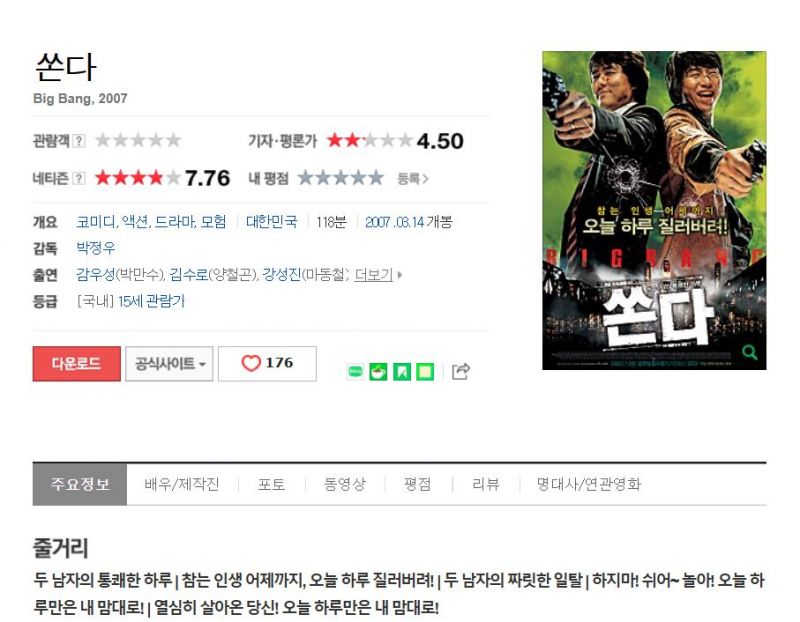
Task: Share to Naver blog speech-bubble icon
Action: pyautogui.click(x=355, y=371)
